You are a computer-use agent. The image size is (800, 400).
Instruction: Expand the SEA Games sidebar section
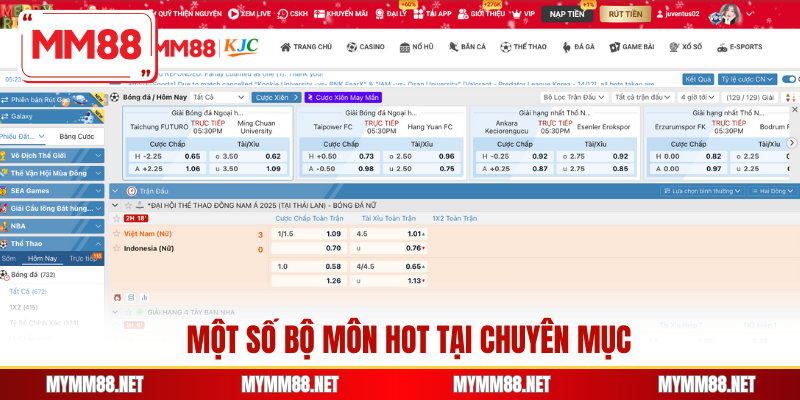pyautogui.click(x=52, y=191)
